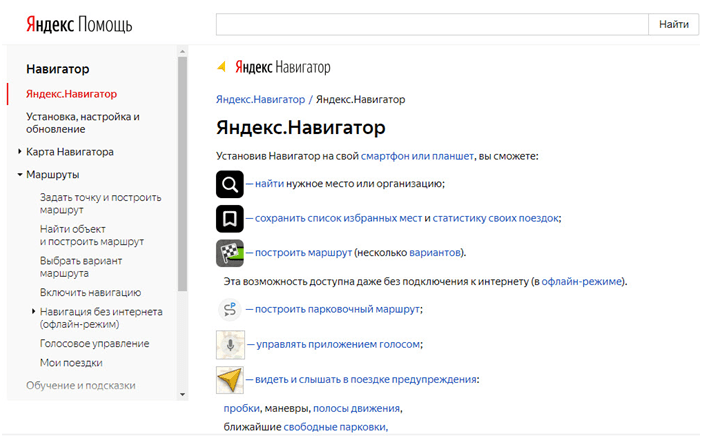Image resolution: width=708 pixels, height=436 pixels.
Task: Click the Яндекс.Навигатор breadcrumb link
Action: (x=260, y=99)
